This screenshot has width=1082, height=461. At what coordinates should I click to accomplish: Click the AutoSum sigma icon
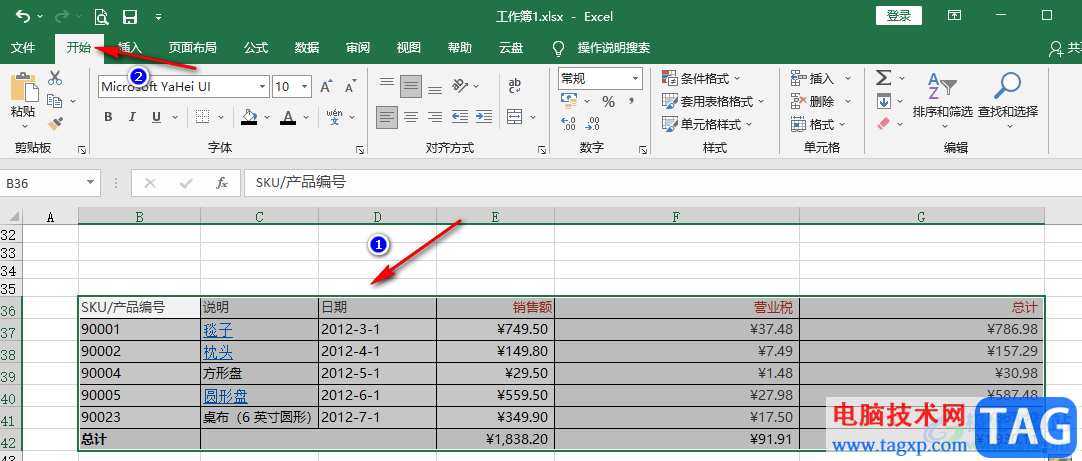[884, 78]
